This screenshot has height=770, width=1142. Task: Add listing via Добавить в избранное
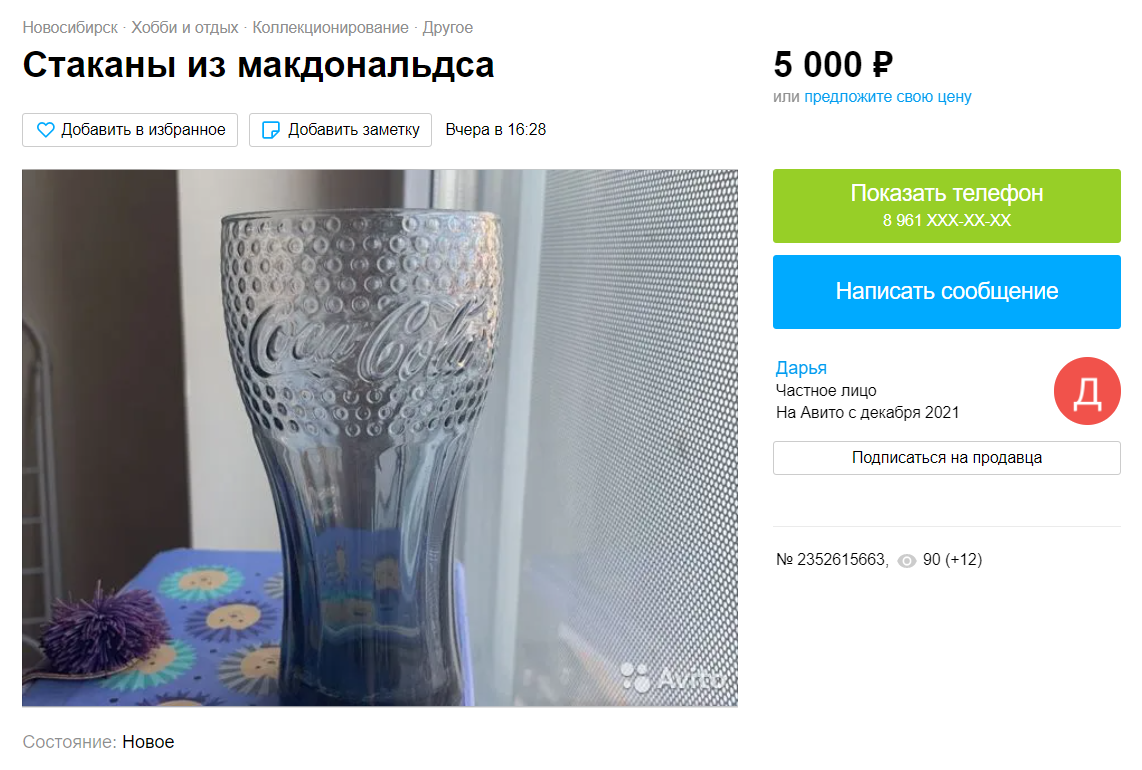[130, 130]
